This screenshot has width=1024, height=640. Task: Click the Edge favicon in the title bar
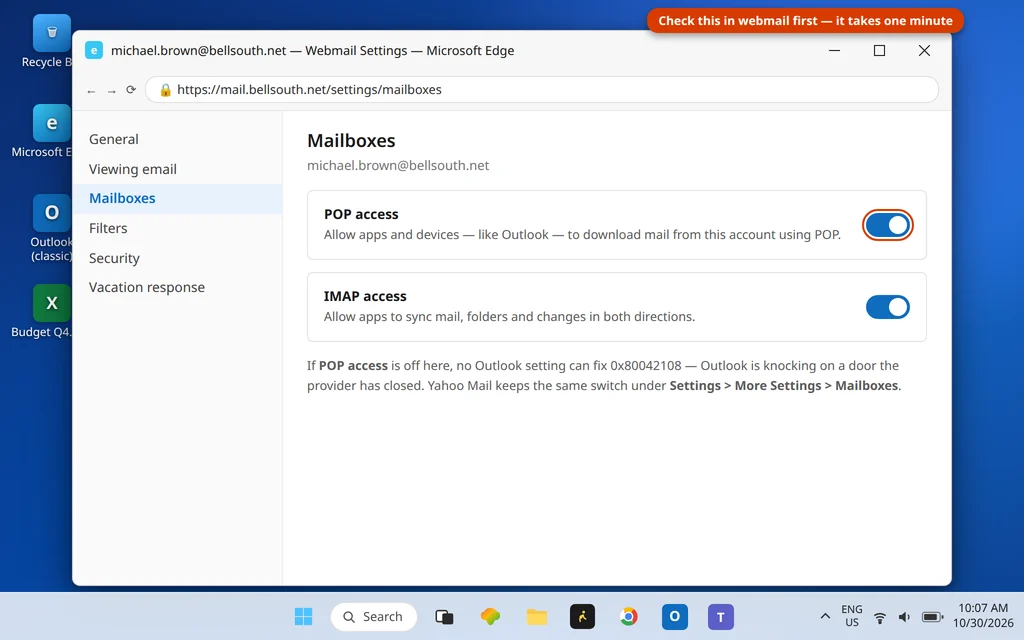[x=94, y=50]
